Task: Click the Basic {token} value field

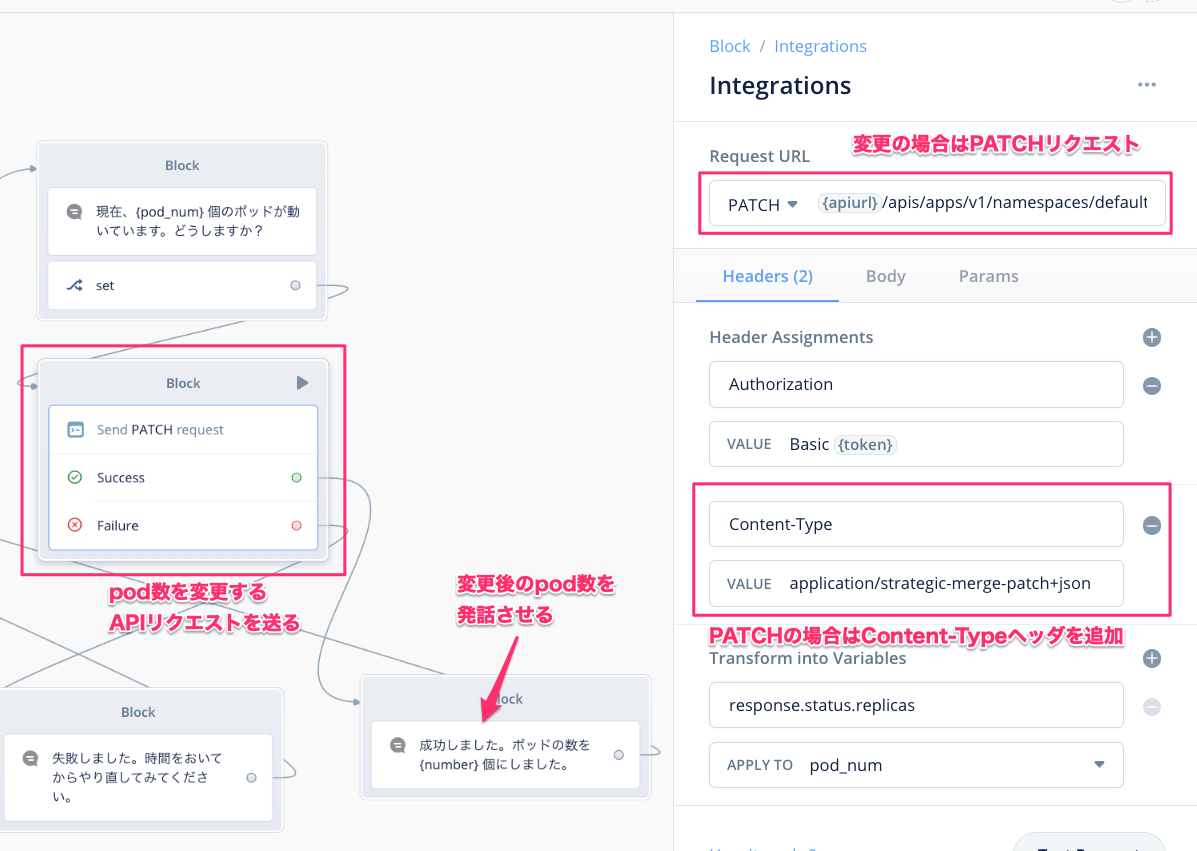Action: (x=916, y=444)
